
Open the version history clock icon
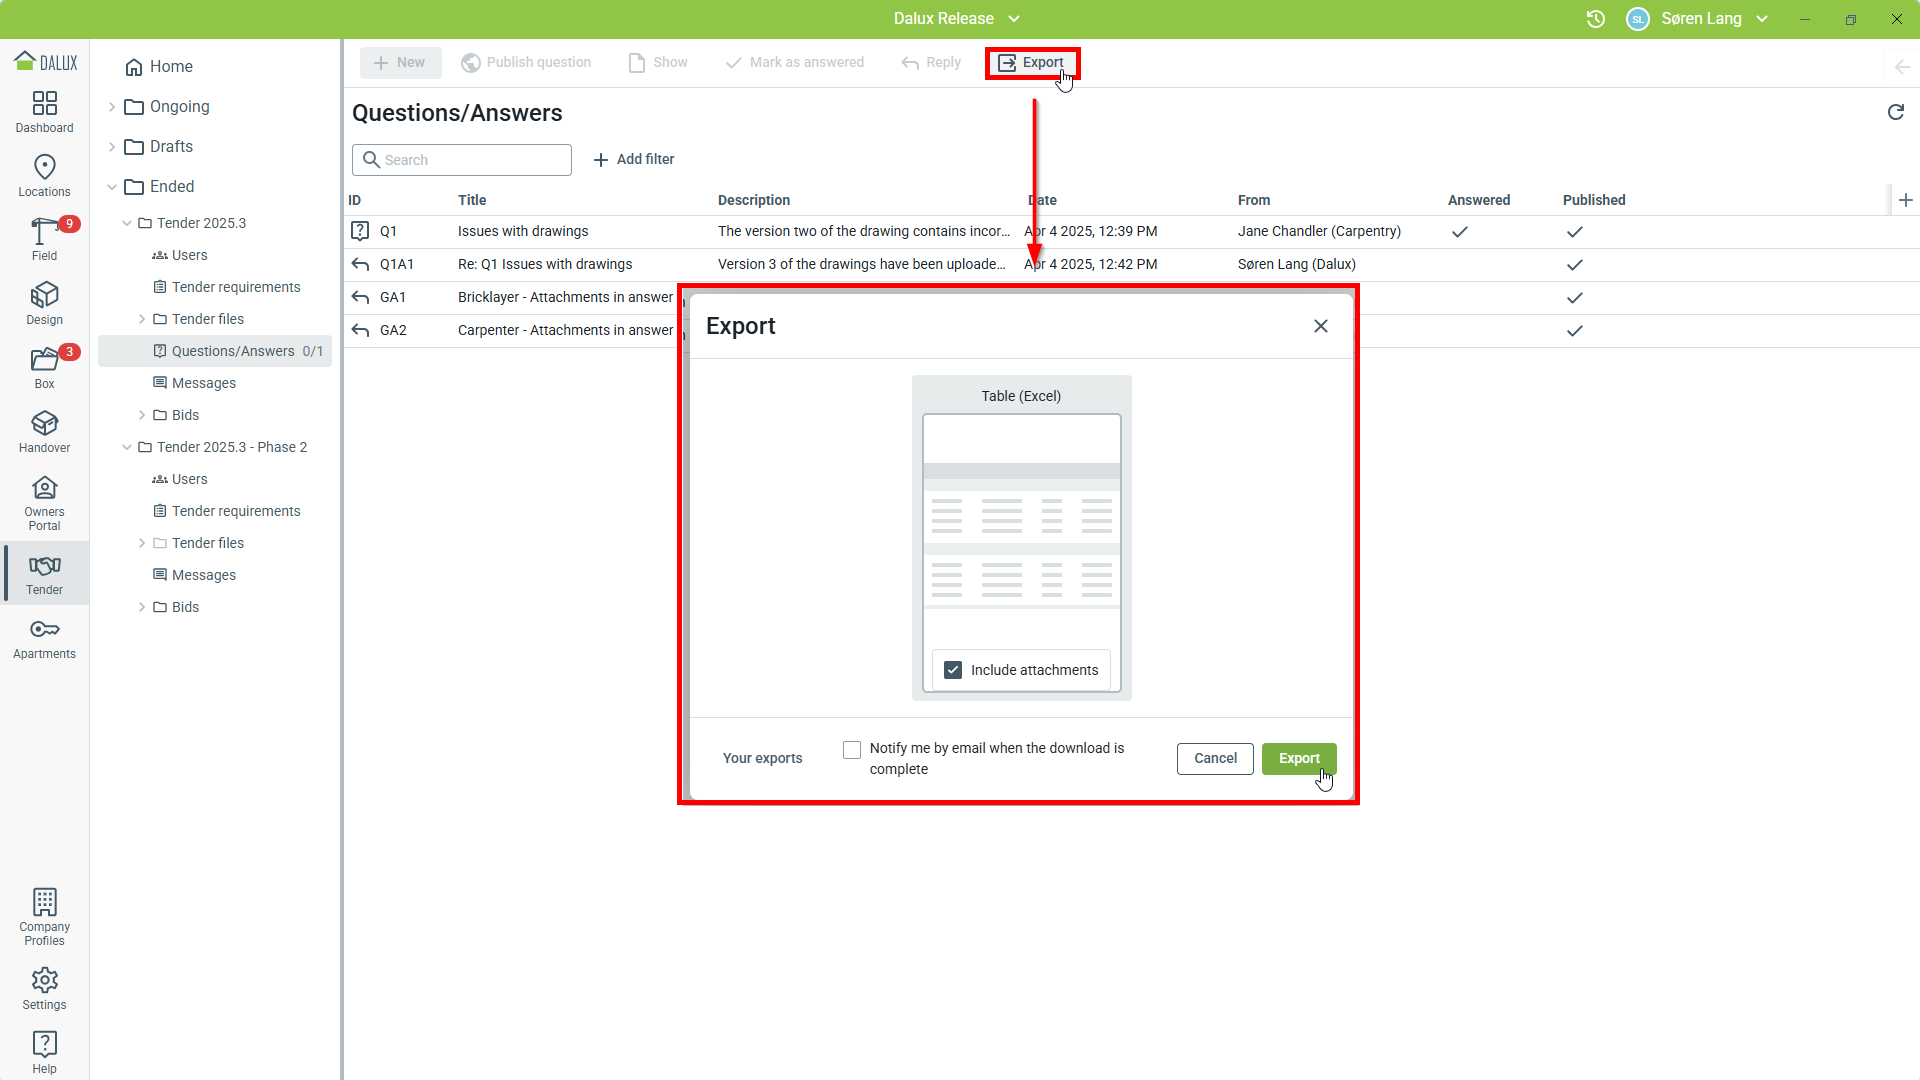pyautogui.click(x=1595, y=19)
